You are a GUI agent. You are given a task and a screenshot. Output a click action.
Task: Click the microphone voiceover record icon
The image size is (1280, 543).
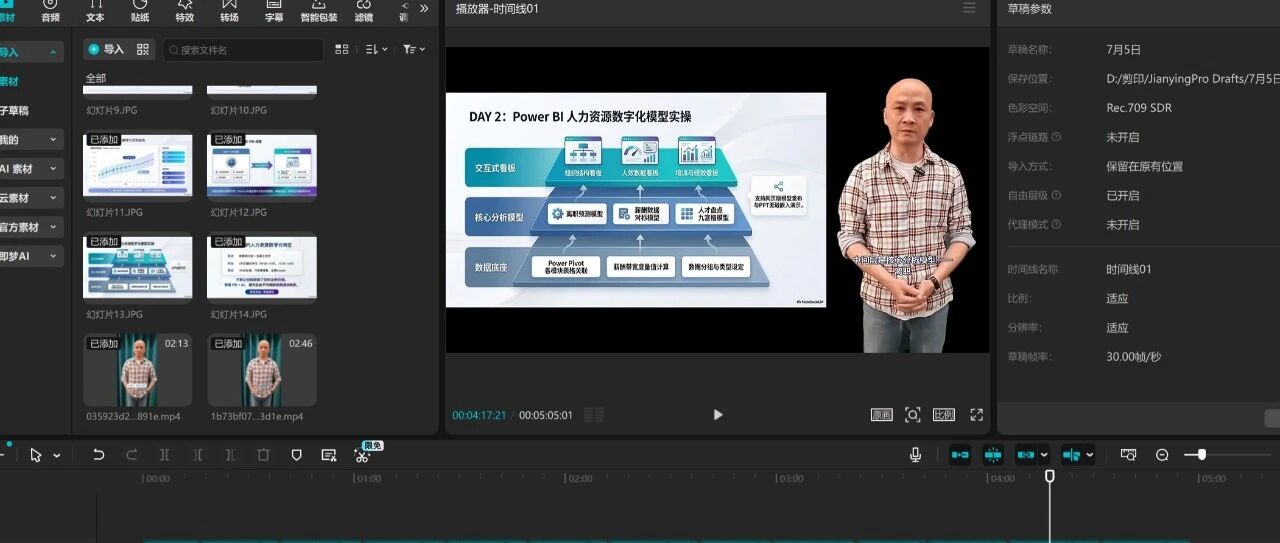coord(915,455)
